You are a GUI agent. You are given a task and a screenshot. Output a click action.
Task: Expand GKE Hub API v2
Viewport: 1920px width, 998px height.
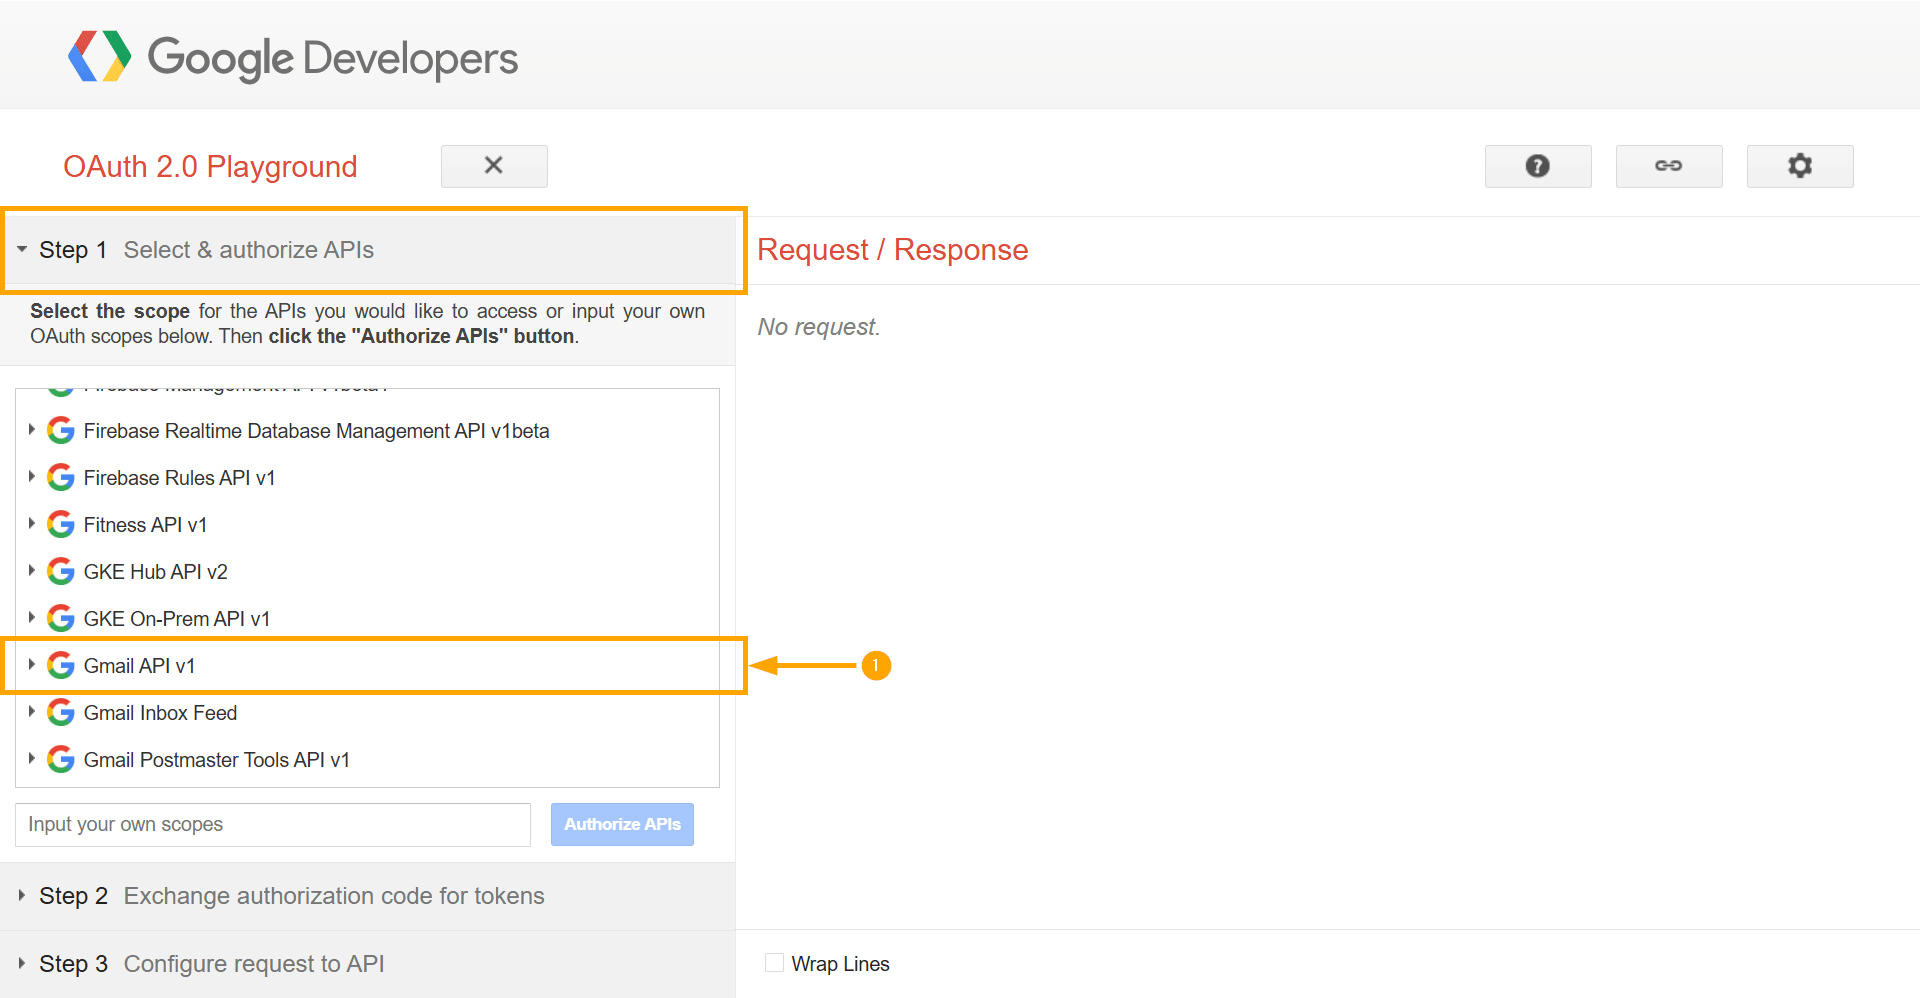click(31, 571)
